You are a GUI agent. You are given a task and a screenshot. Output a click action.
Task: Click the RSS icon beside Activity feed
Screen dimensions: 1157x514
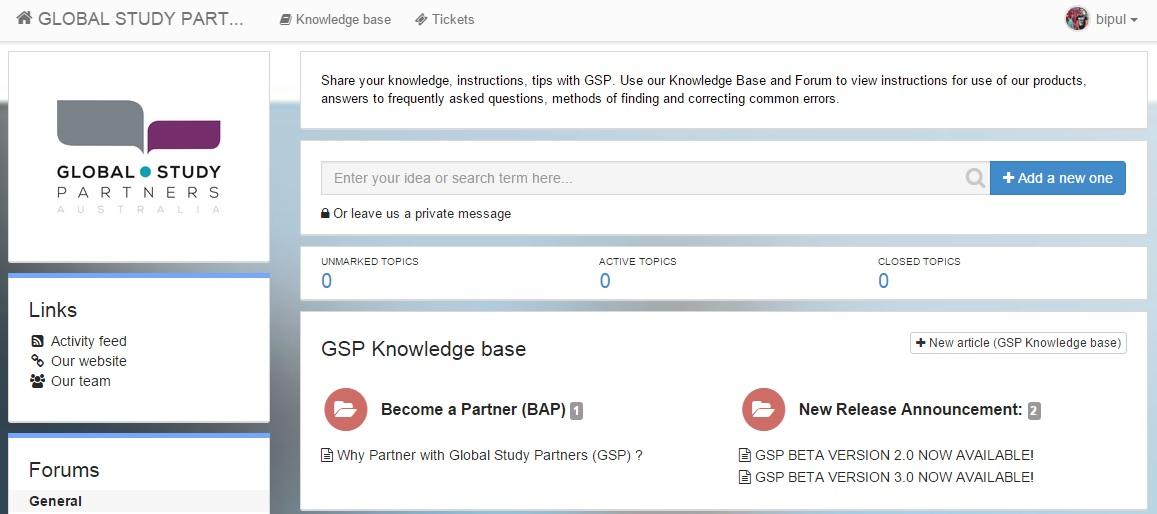pos(37,341)
